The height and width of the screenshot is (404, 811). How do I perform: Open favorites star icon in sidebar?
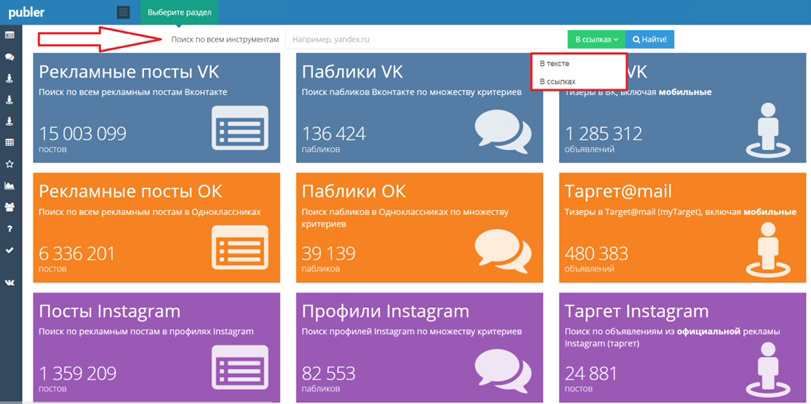coord(9,164)
